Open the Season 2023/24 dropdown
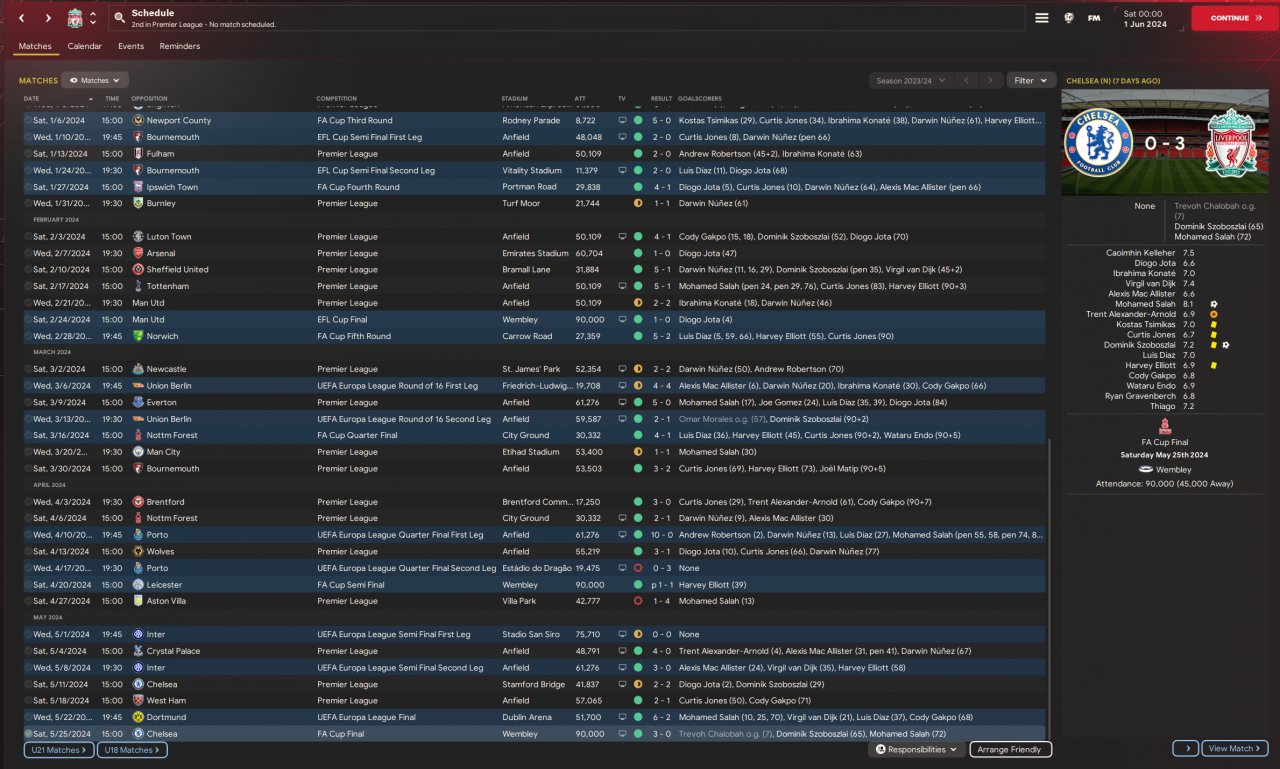Screen dimensions: 1280x769 910,80
